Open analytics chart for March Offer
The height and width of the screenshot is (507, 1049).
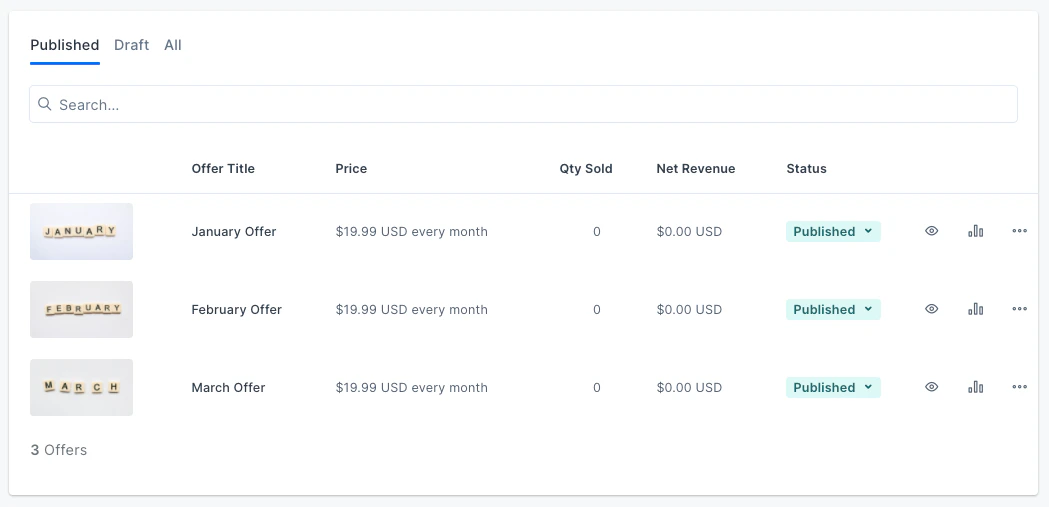point(975,387)
